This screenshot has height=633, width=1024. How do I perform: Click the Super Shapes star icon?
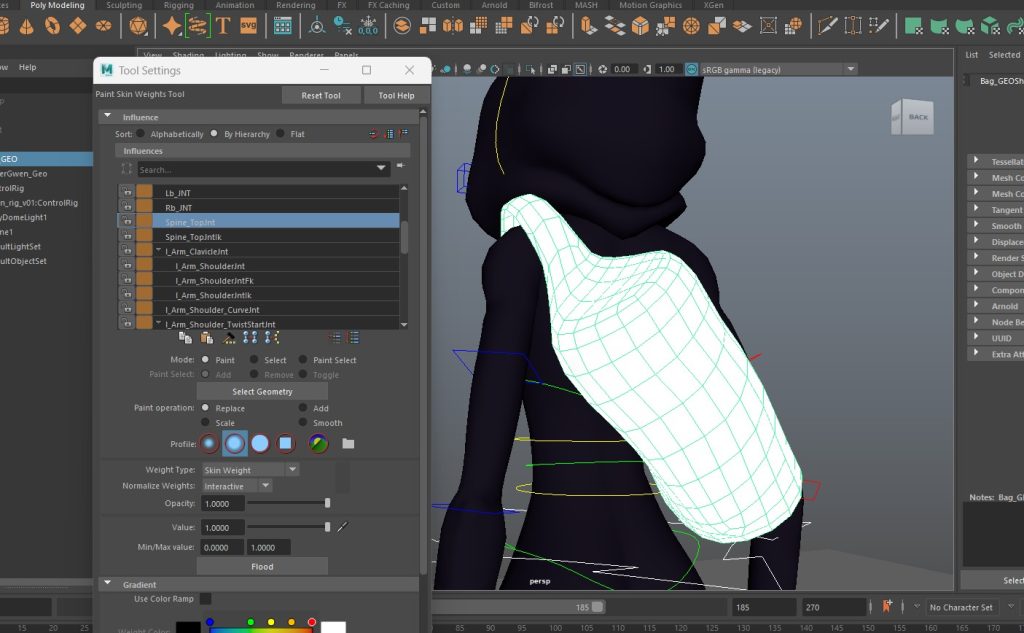[172, 26]
